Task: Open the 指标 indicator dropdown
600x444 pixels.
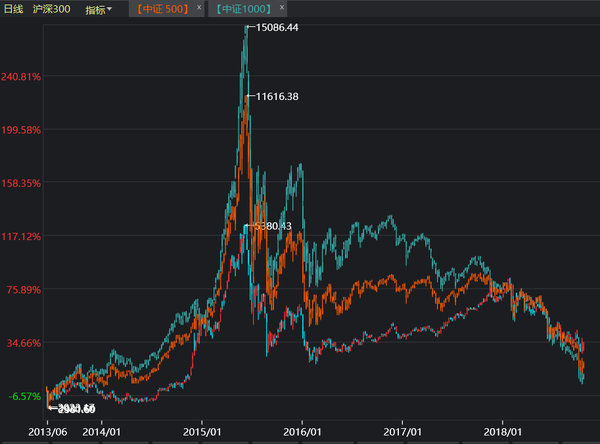Action: coord(98,10)
